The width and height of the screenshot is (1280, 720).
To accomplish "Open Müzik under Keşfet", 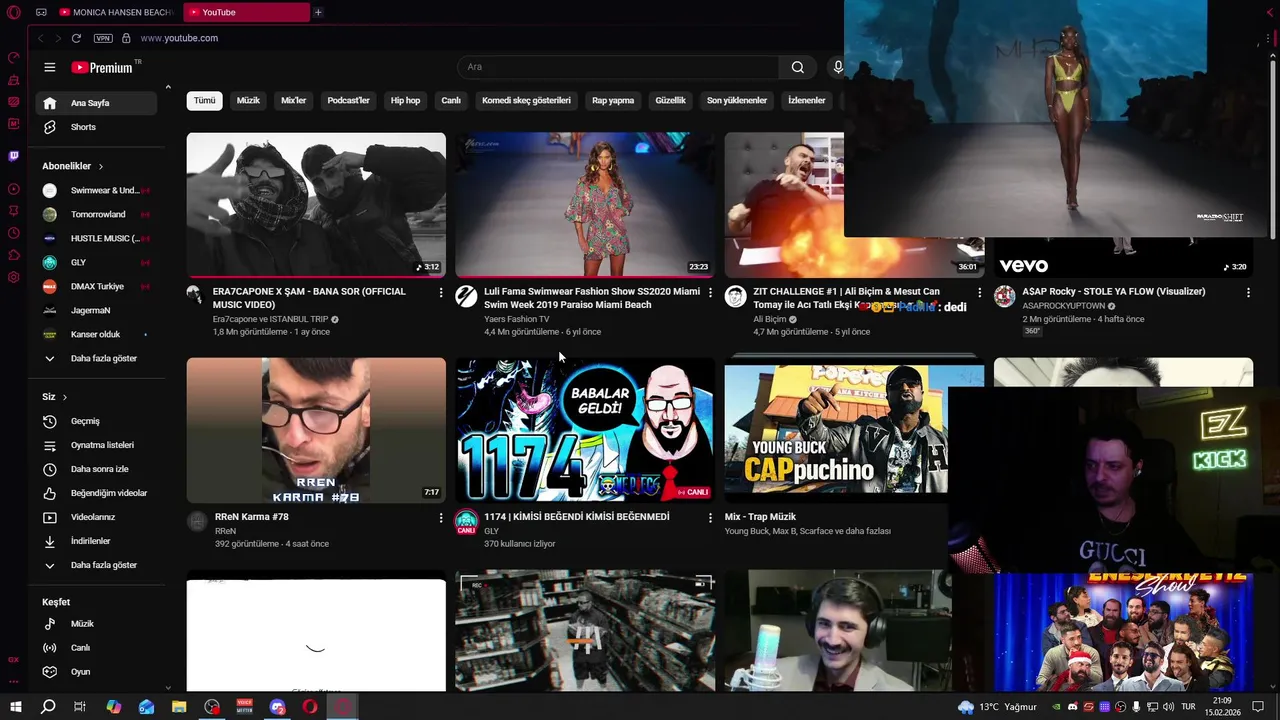I will pos(96,624).
